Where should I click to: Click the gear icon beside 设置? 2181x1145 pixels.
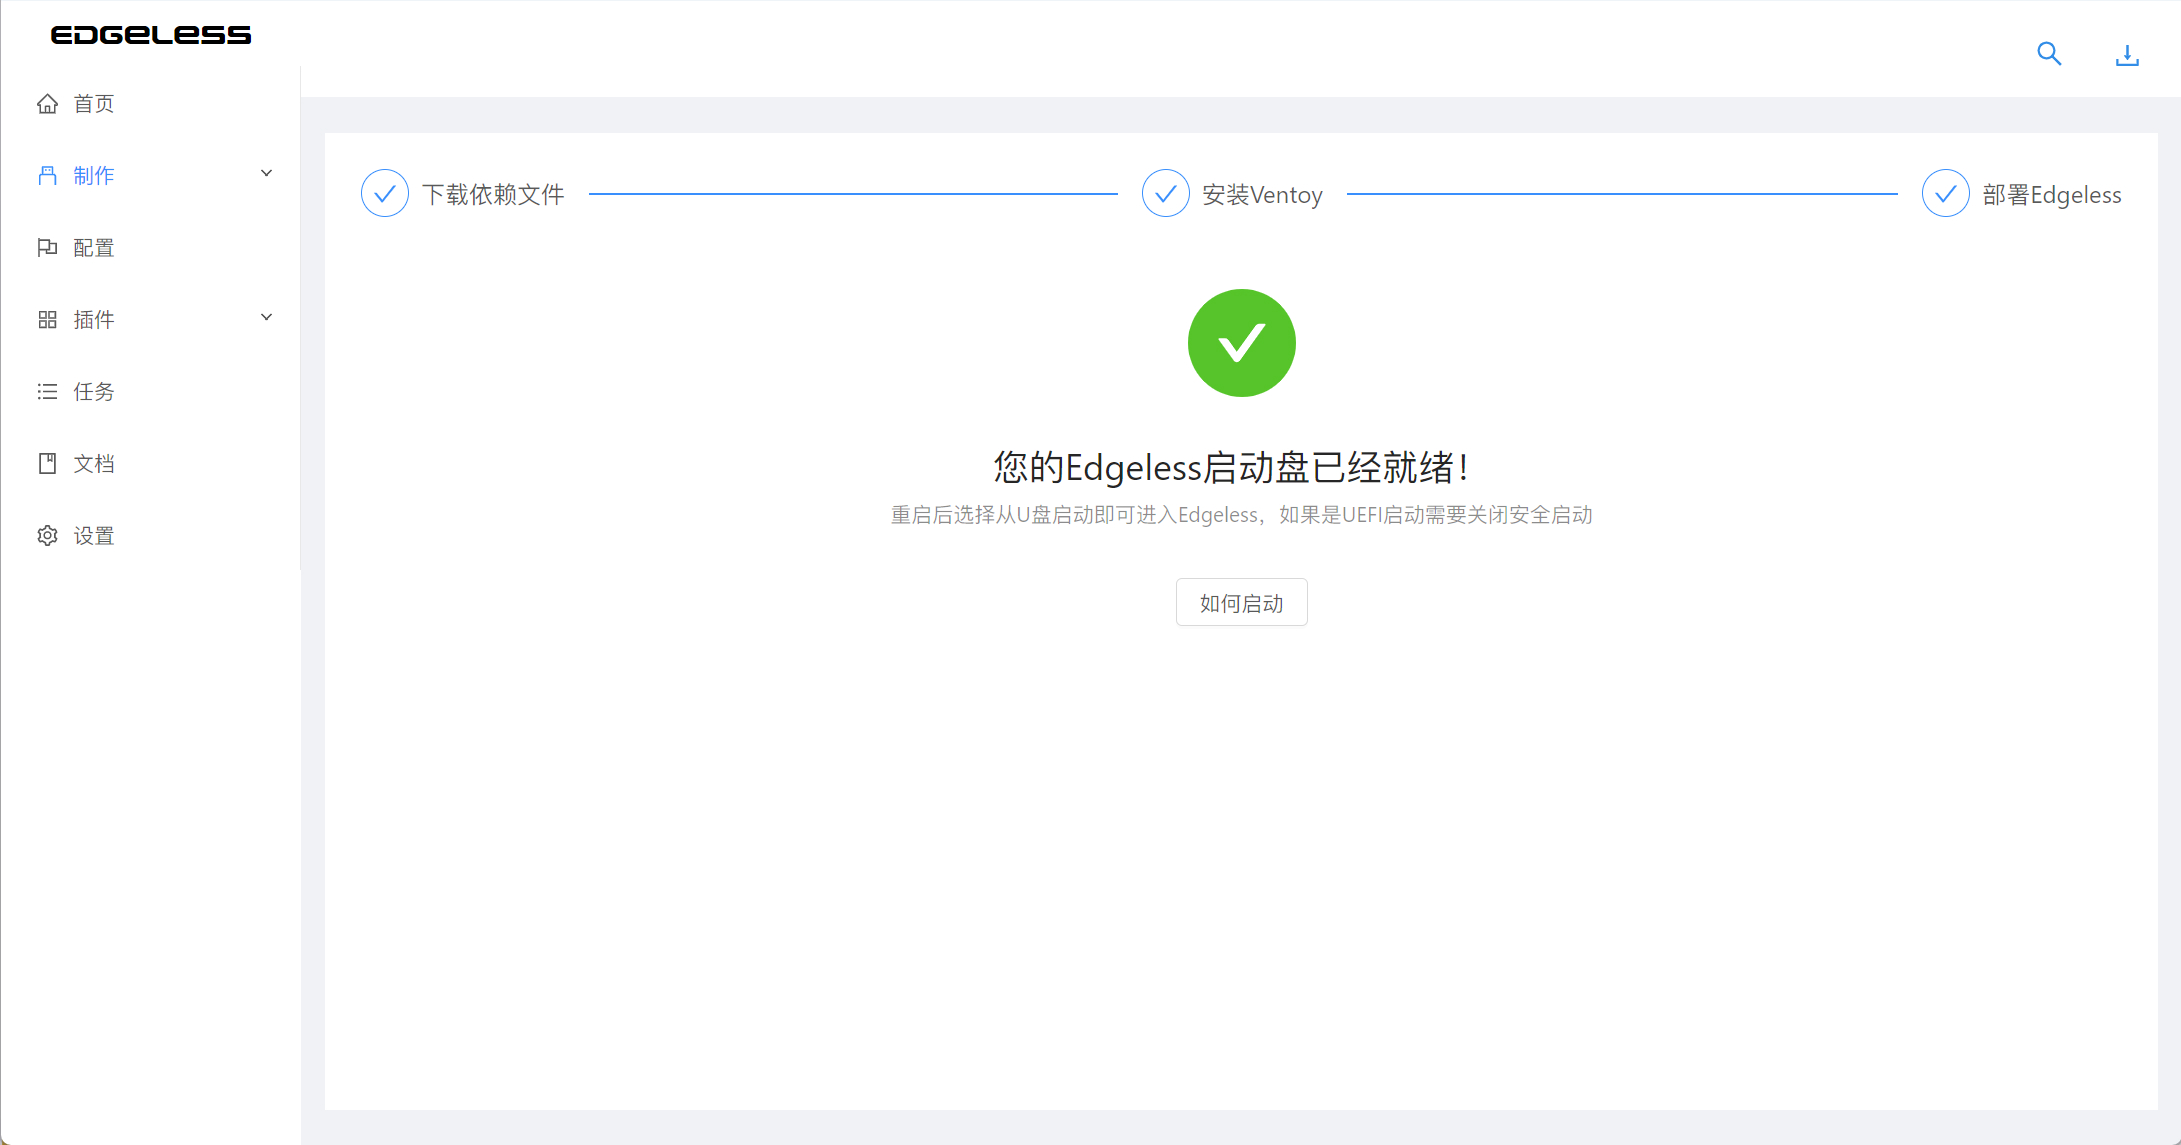[47, 536]
